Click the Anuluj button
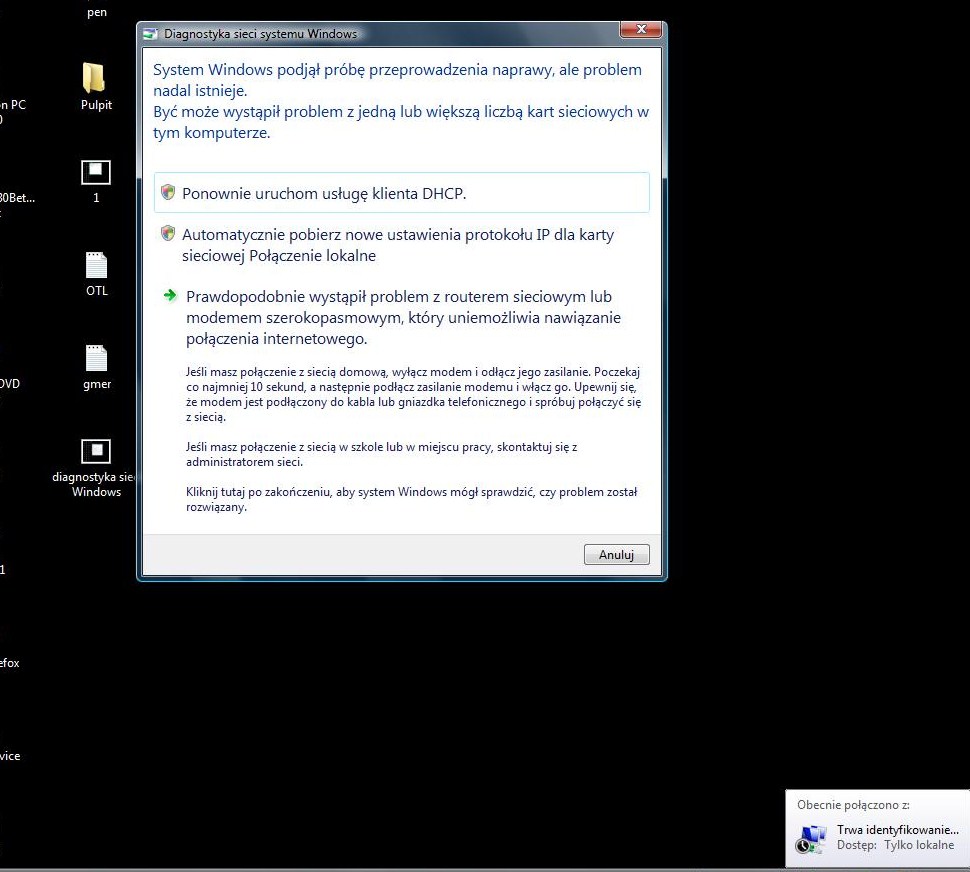The width and height of the screenshot is (970, 872). [x=616, y=554]
